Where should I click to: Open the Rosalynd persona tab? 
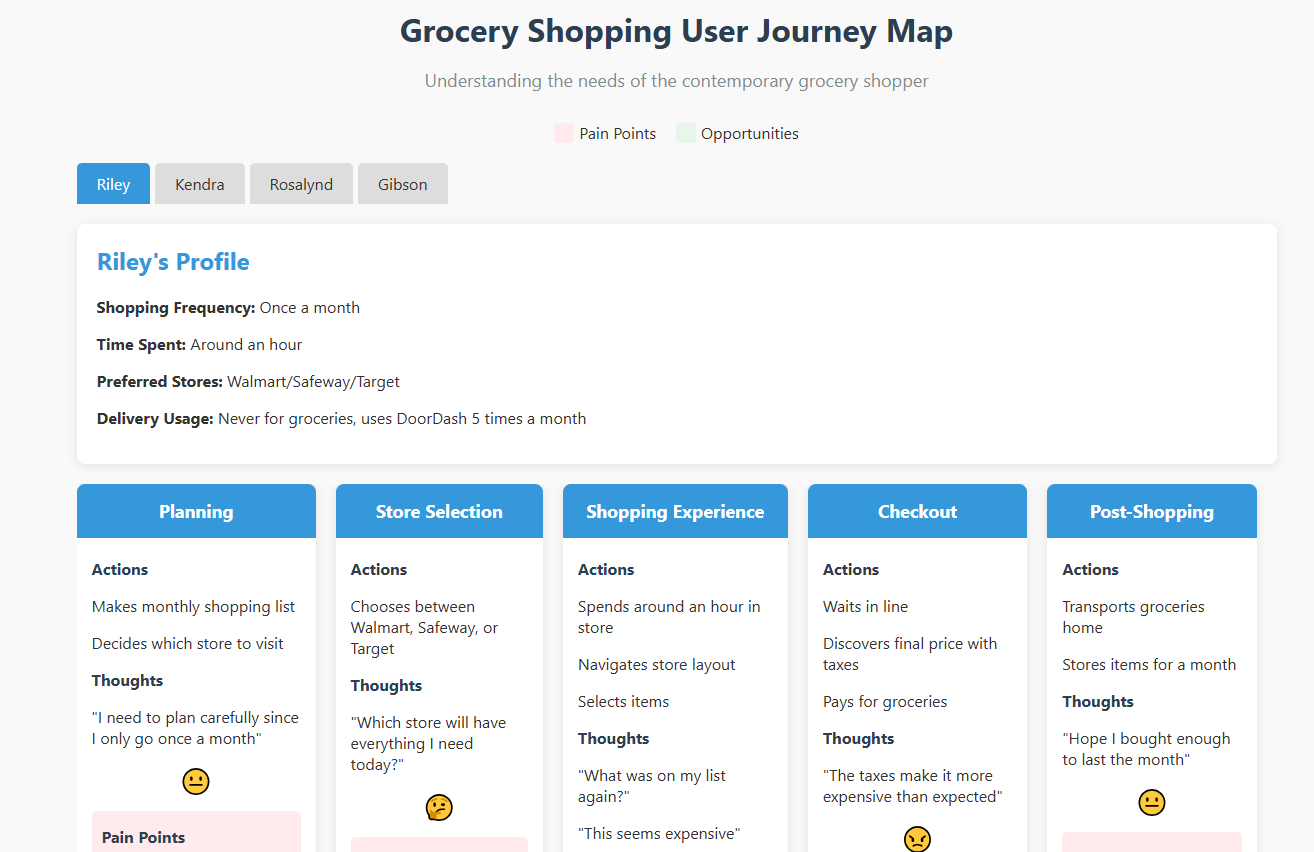click(301, 184)
